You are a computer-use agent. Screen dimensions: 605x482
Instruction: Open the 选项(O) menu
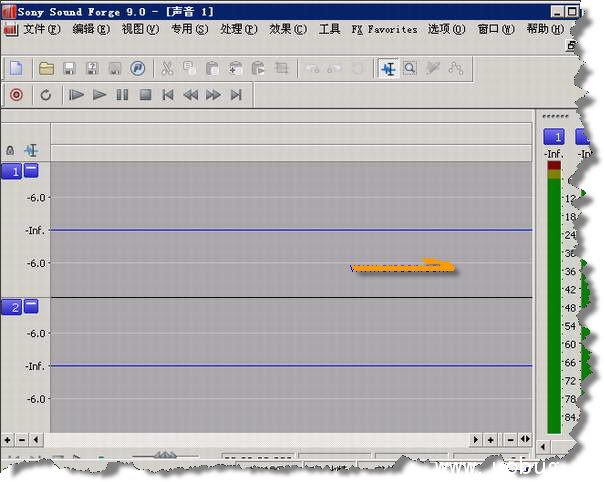click(446, 29)
